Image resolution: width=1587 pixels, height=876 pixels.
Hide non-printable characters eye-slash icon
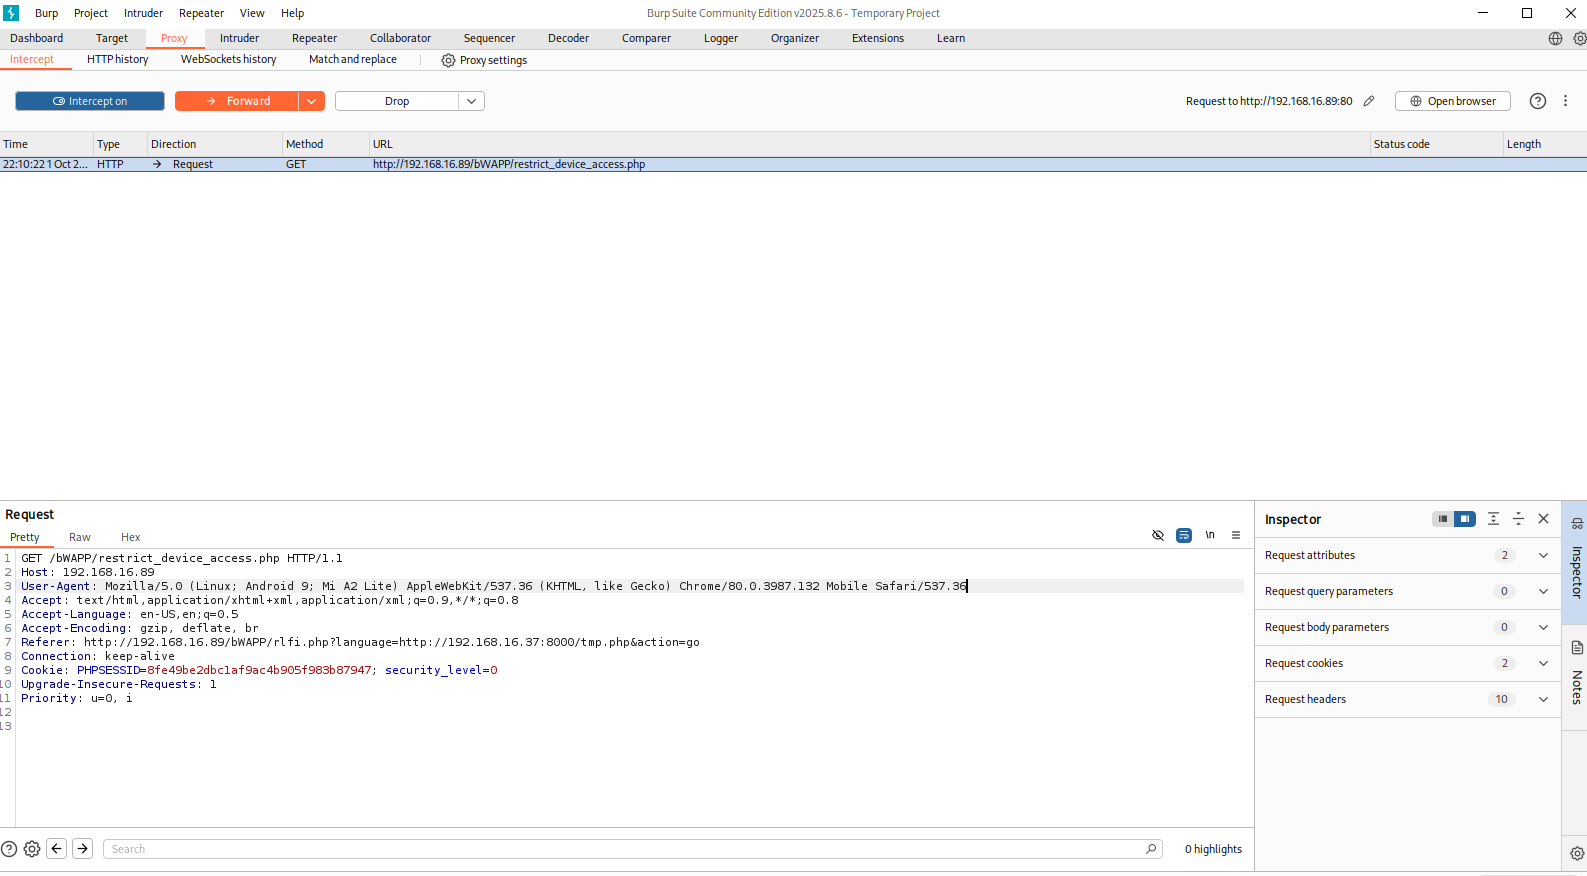click(1158, 535)
